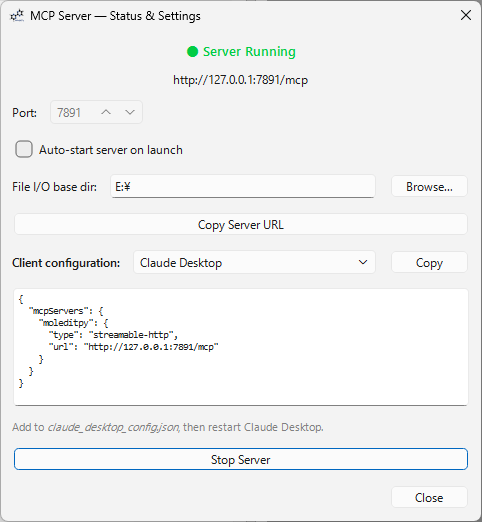Decrease the port number with down arrow

(130, 112)
